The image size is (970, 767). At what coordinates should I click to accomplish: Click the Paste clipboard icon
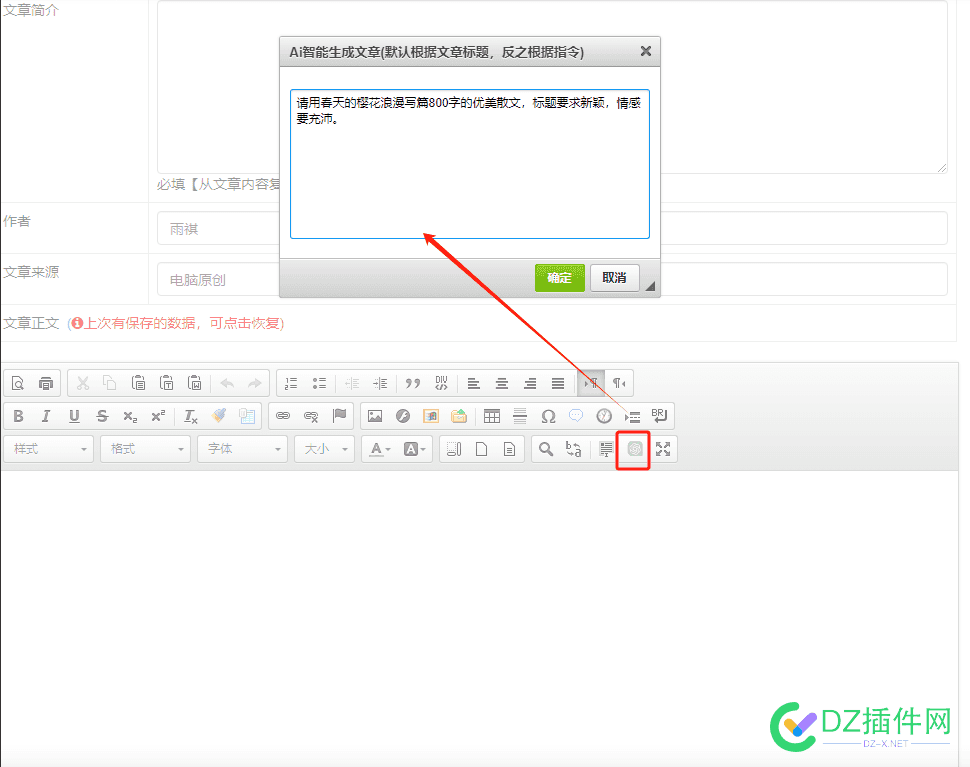click(139, 384)
